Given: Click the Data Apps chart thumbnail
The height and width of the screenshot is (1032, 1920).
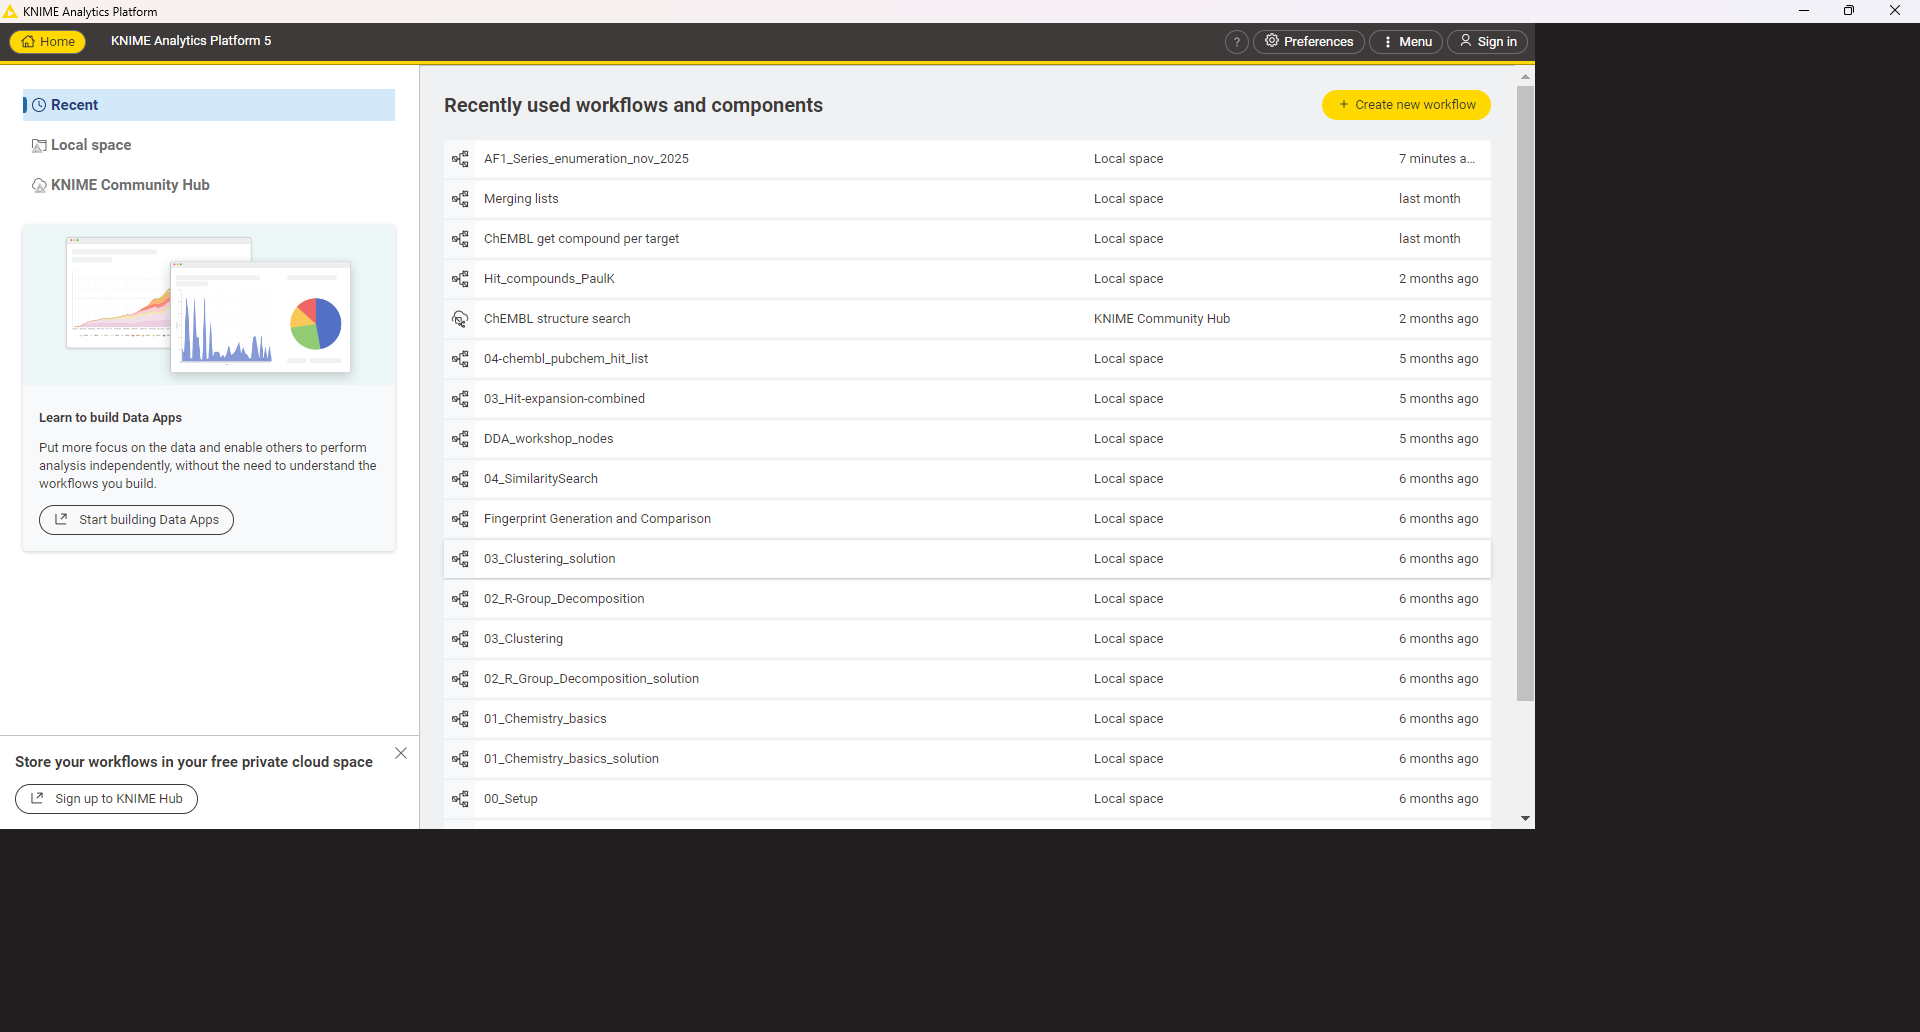Looking at the screenshot, I should [x=209, y=305].
